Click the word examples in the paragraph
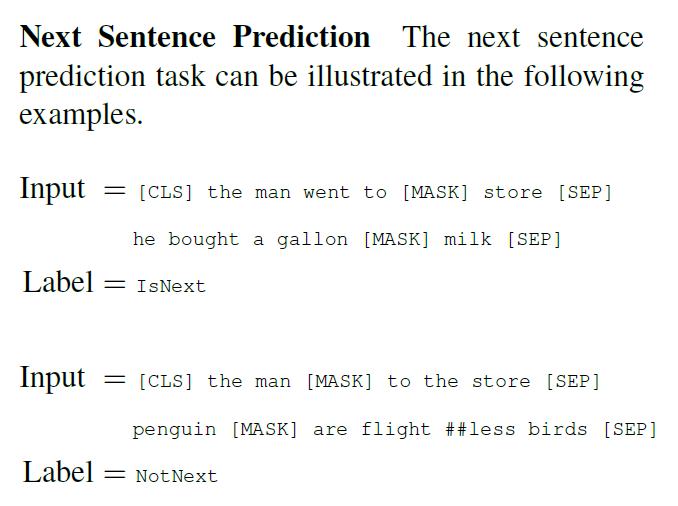This screenshot has height=506, width=678. [x=81, y=116]
